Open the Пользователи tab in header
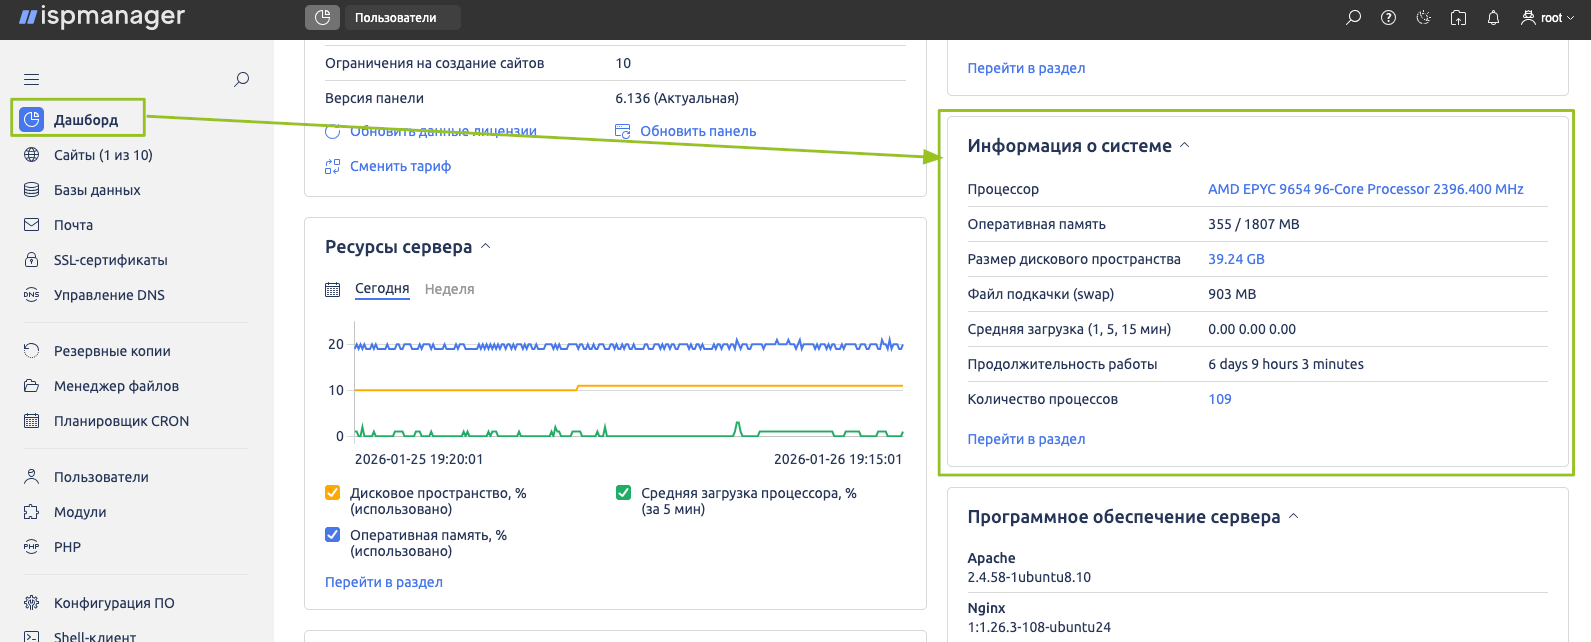Viewport: 1591px width, 642px height. pos(396,18)
